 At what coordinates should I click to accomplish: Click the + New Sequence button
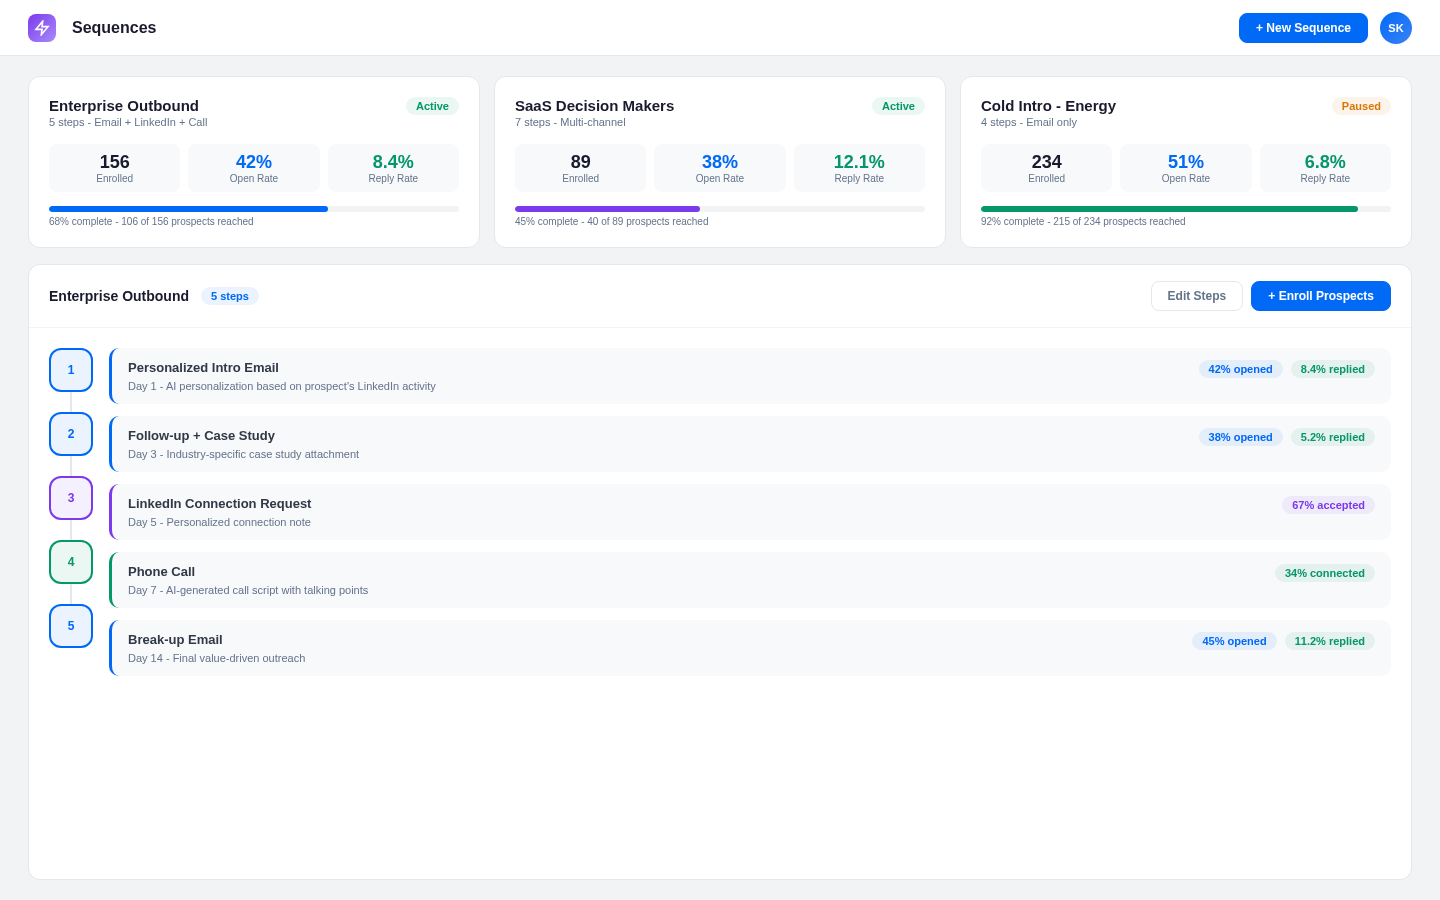tap(1303, 28)
